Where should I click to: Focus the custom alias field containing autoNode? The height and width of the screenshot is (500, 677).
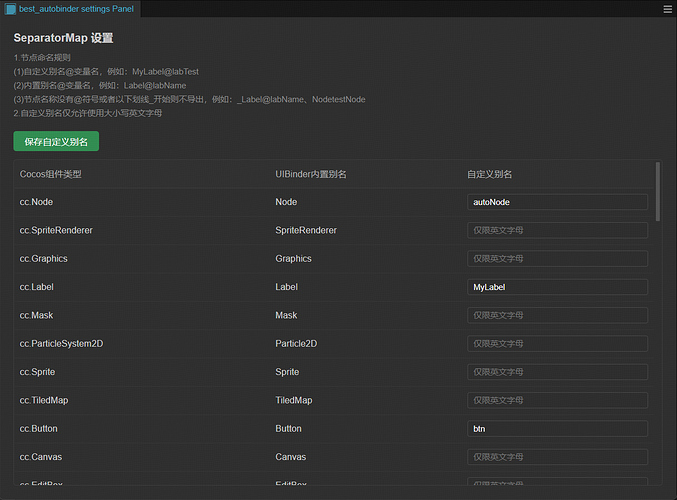coord(557,202)
